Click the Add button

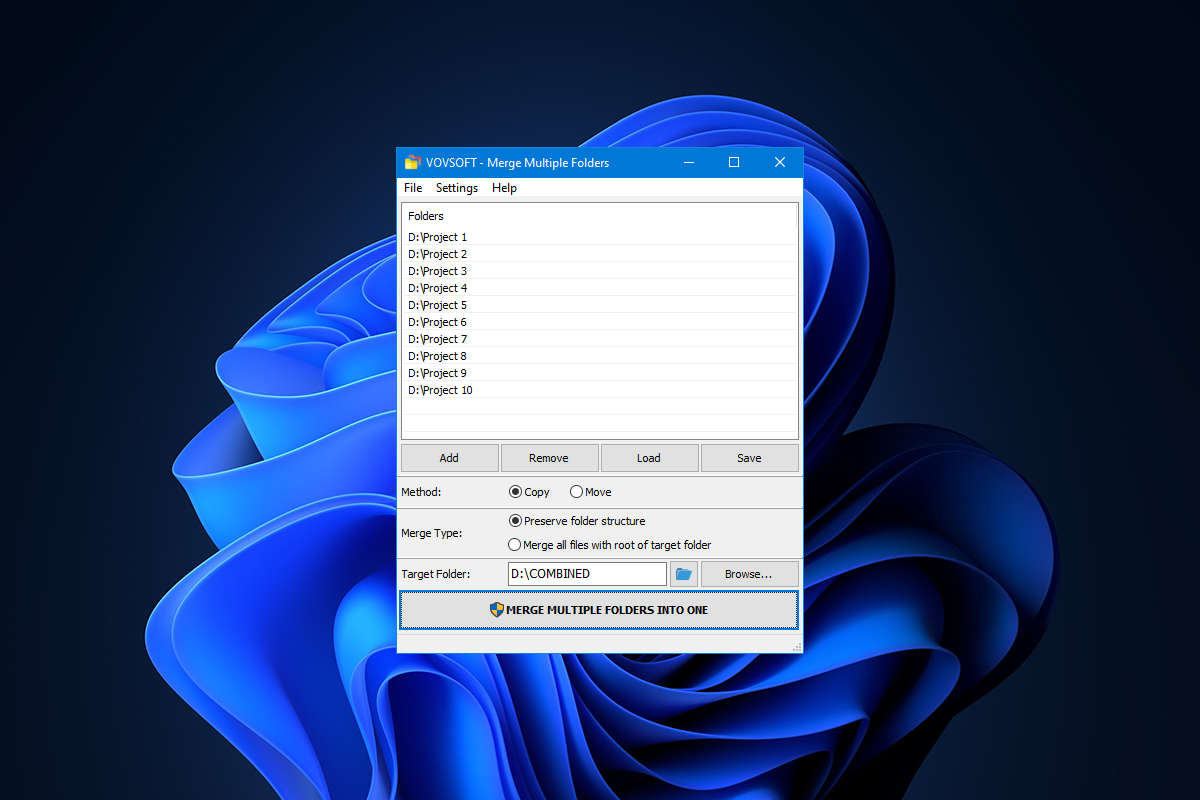tap(449, 457)
